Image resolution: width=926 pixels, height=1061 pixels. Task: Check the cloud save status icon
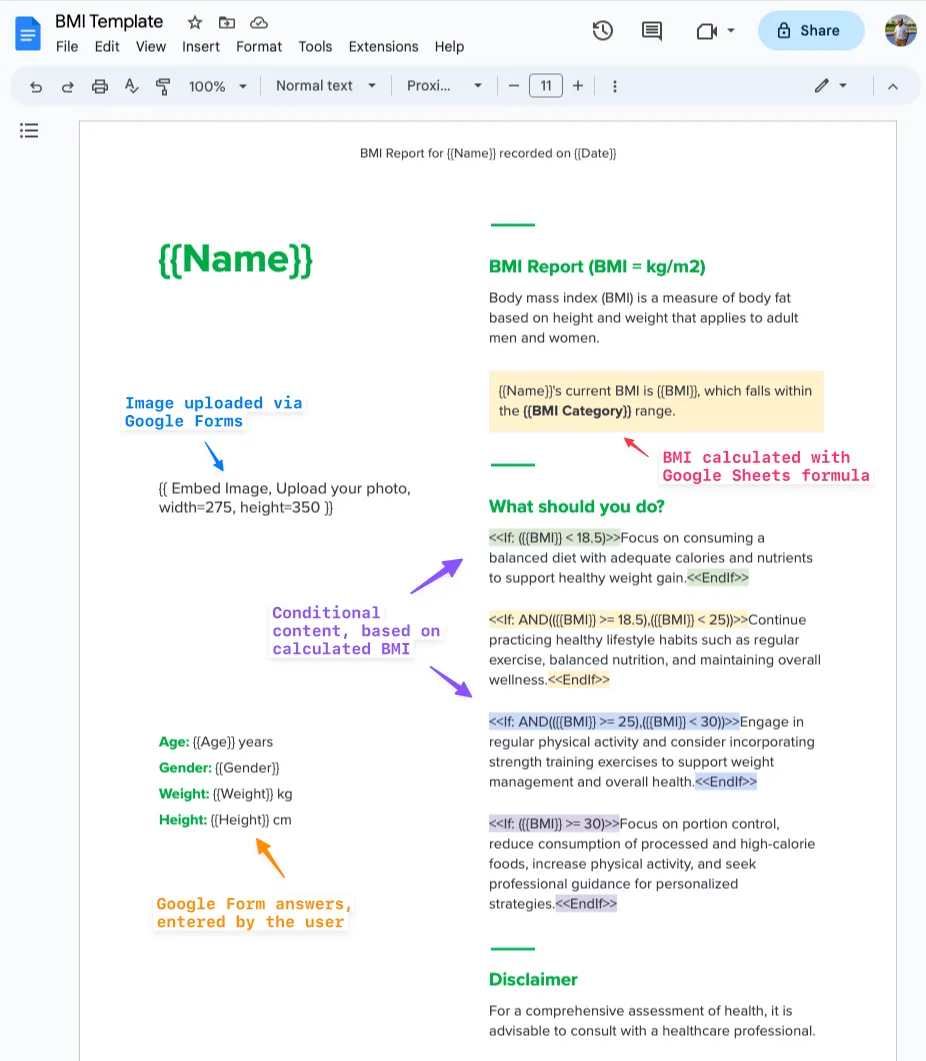click(259, 22)
